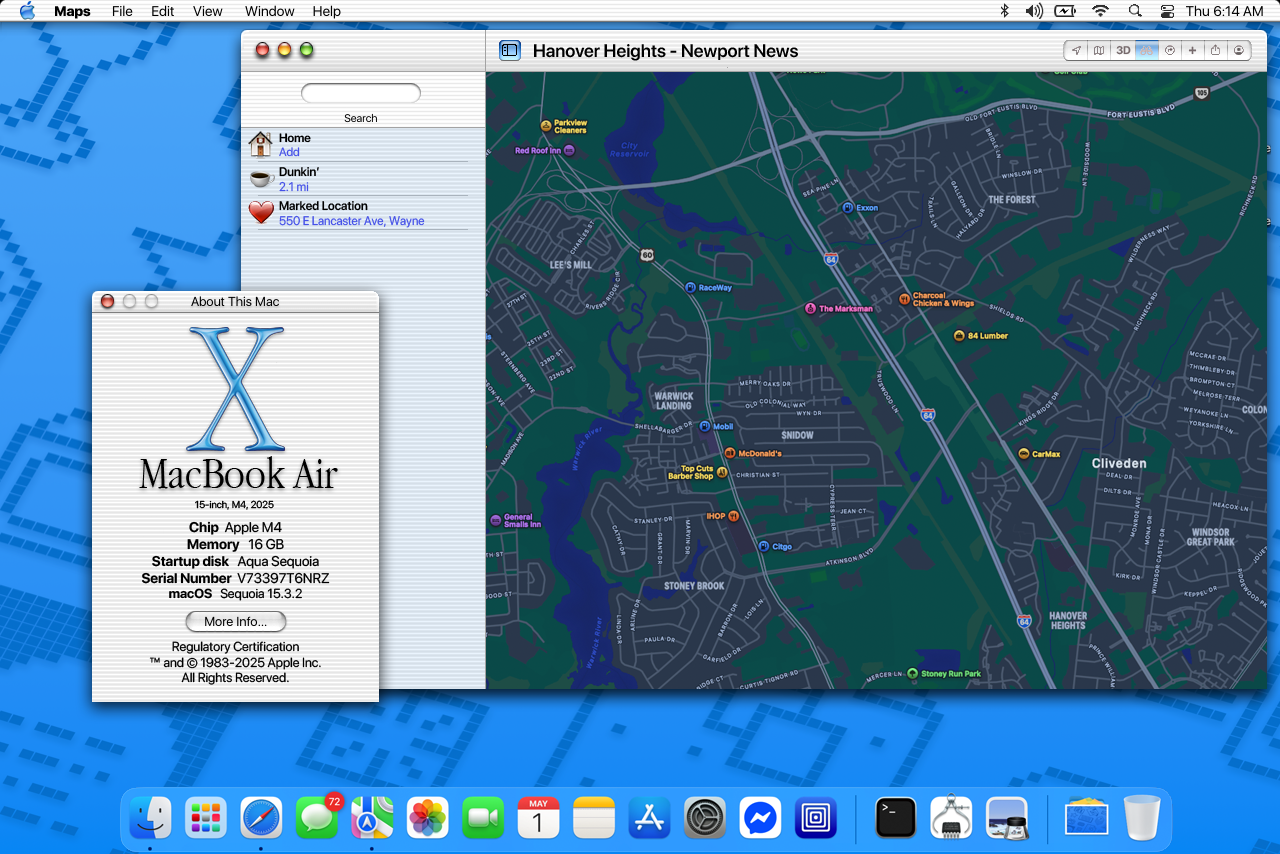Open Messenger from the Dock
The height and width of the screenshot is (854, 1280).
[x=761, y=818]
